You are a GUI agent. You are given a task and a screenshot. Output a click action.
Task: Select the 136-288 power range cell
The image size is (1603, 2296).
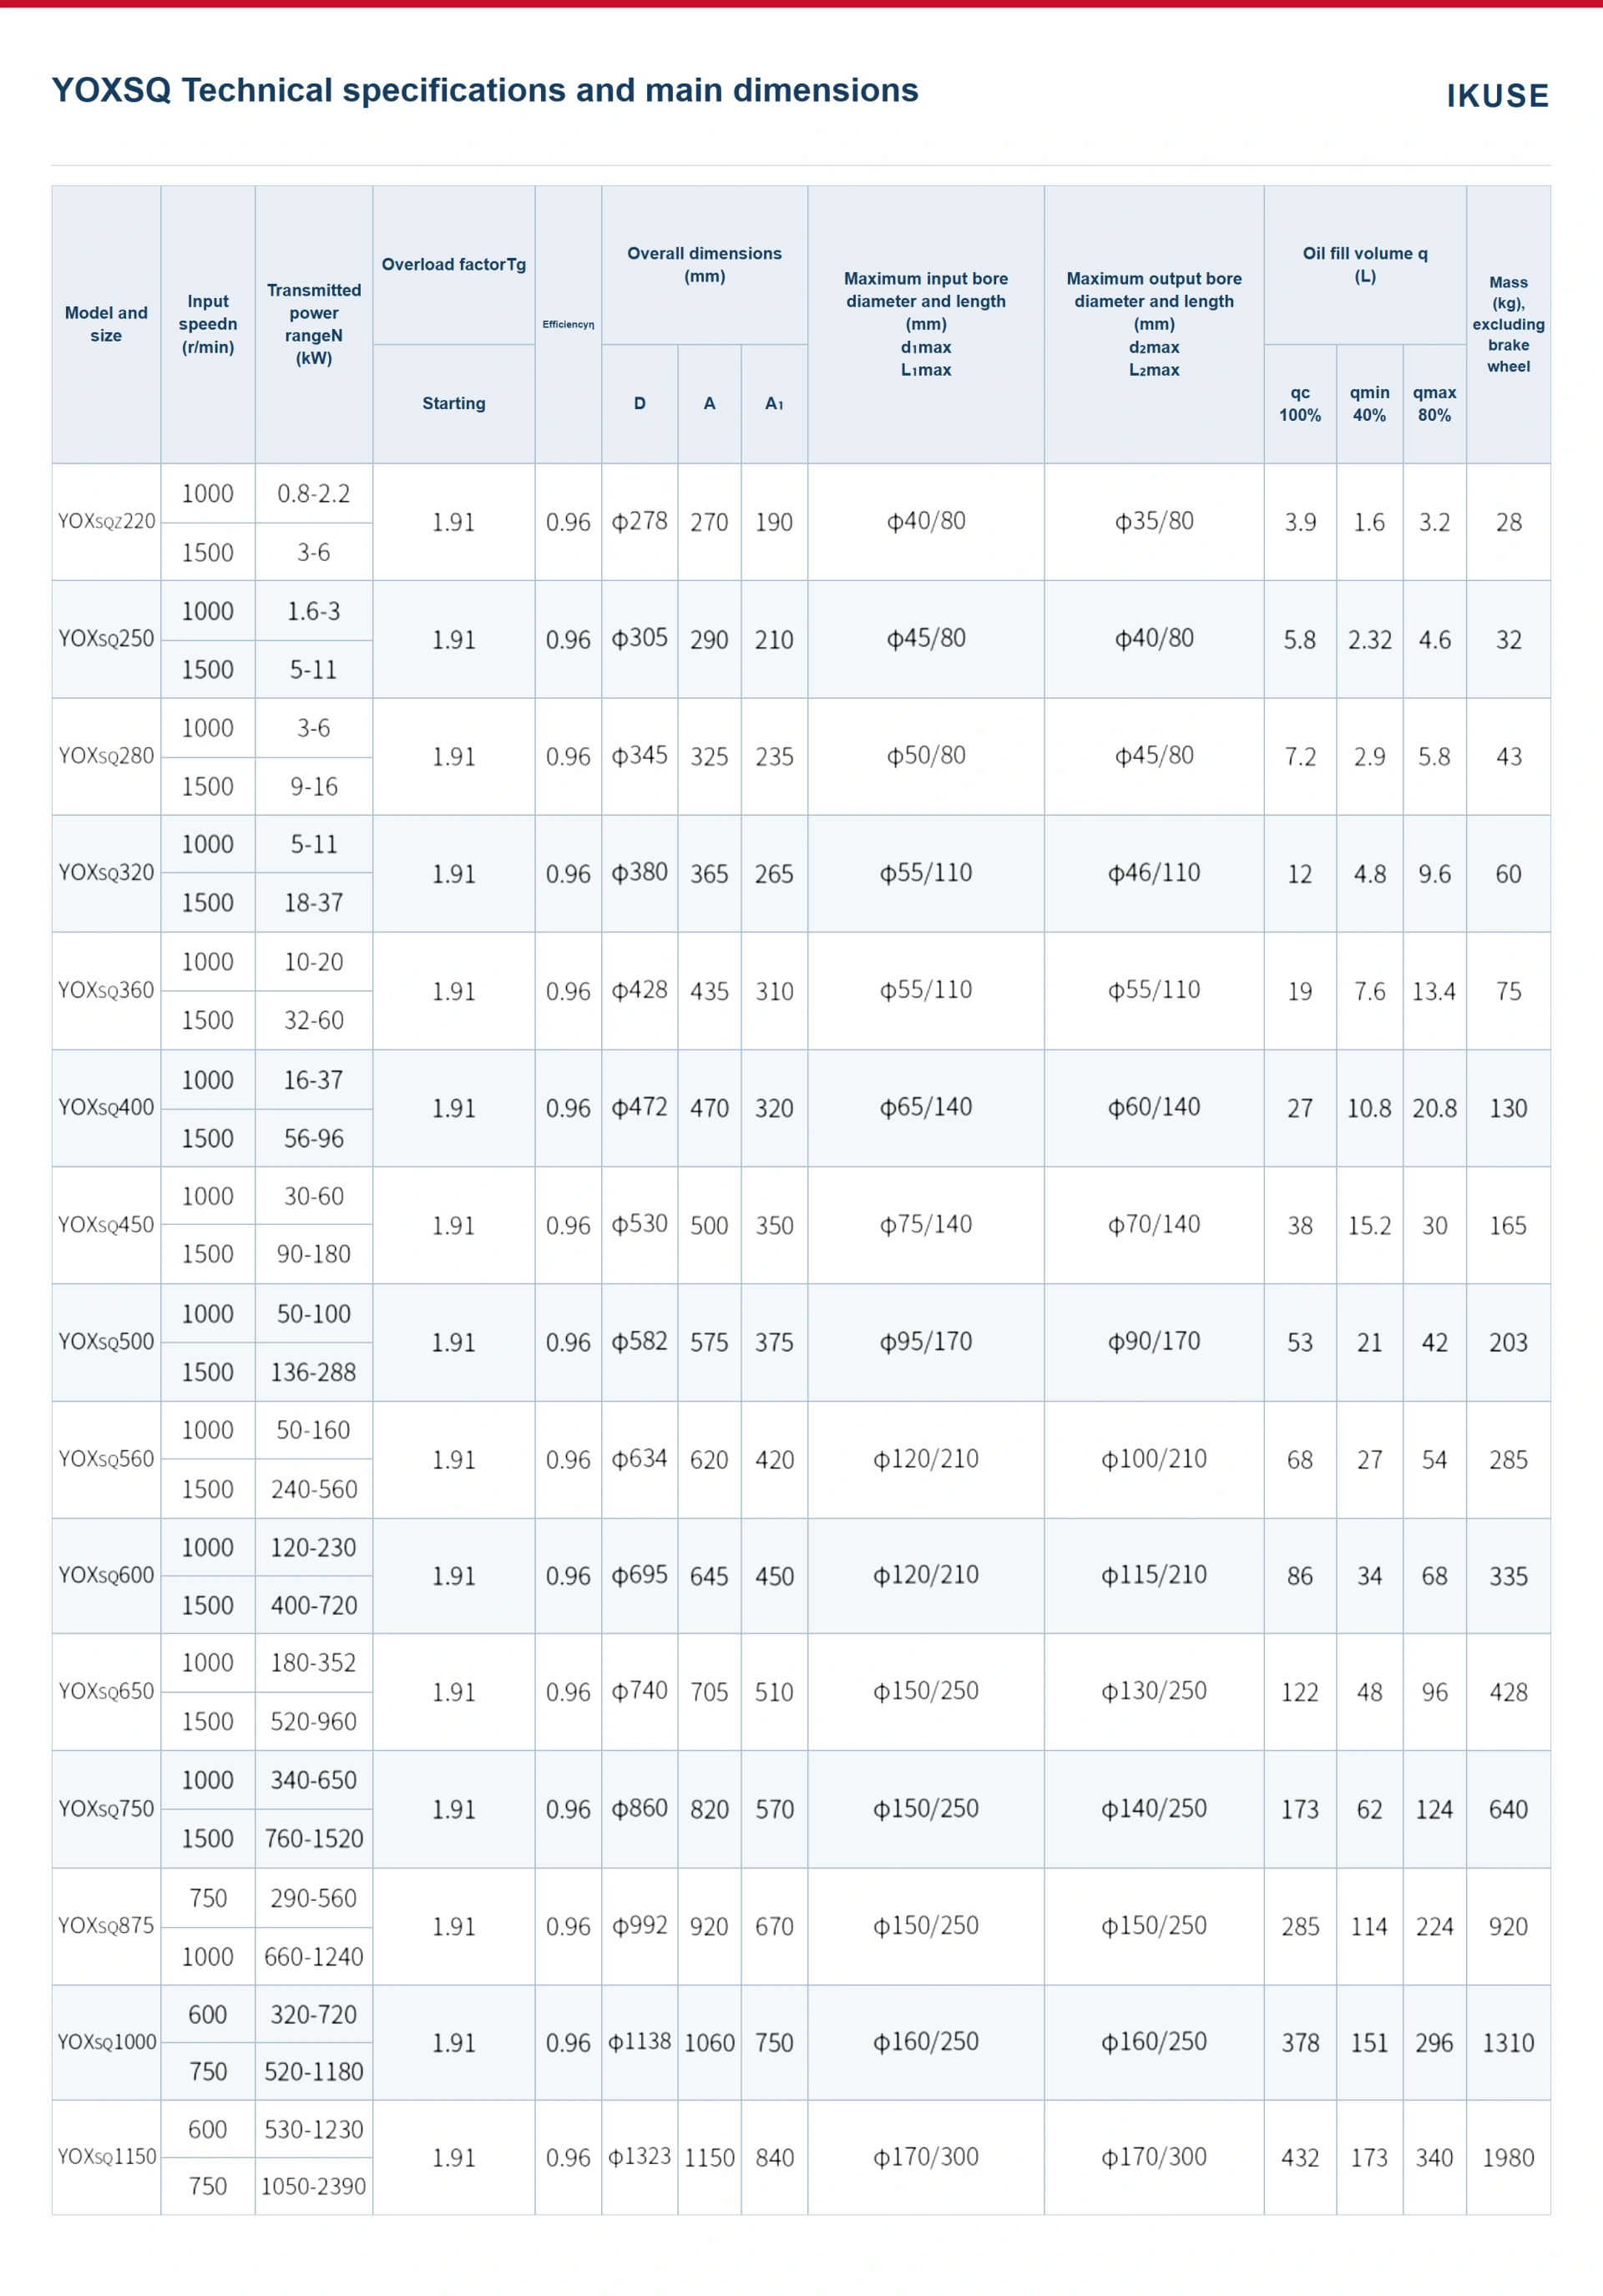pos(314,1372)
